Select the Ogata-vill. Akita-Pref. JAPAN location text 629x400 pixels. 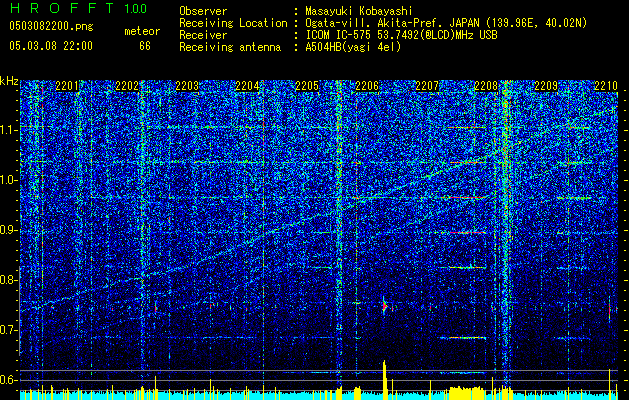click(446, 24)
